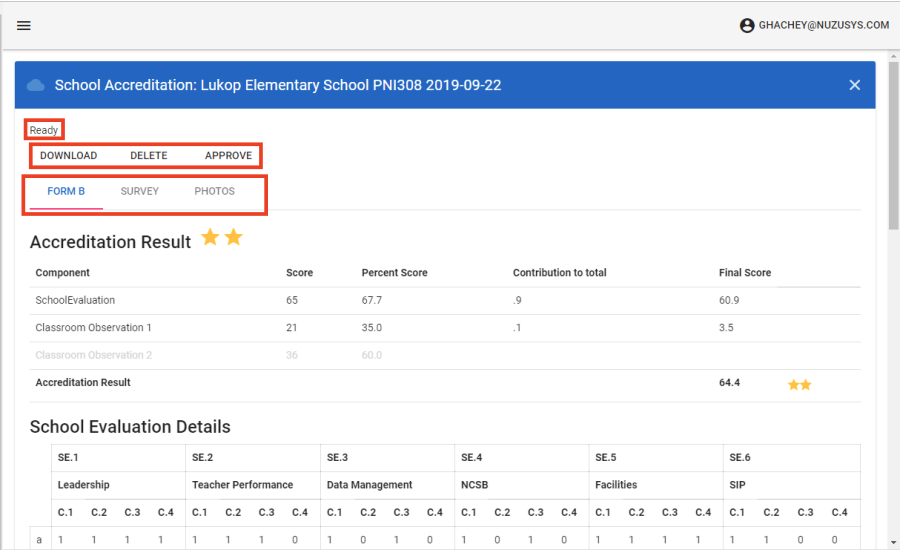Click the Final Score column header
This screenshot has height=550, width=900.
745,273
